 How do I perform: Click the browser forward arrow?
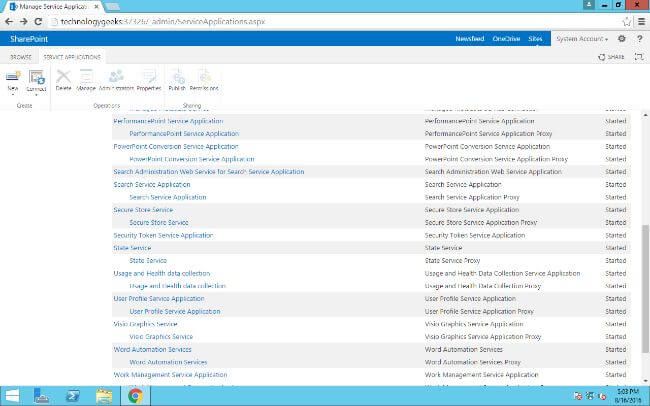24,22
